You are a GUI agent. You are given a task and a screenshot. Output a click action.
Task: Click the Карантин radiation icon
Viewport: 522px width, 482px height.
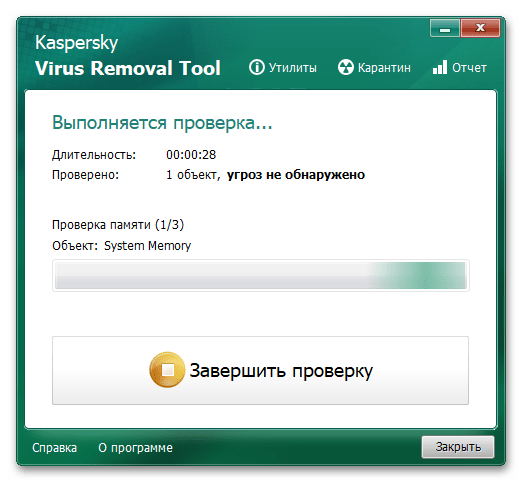point(346,67)
